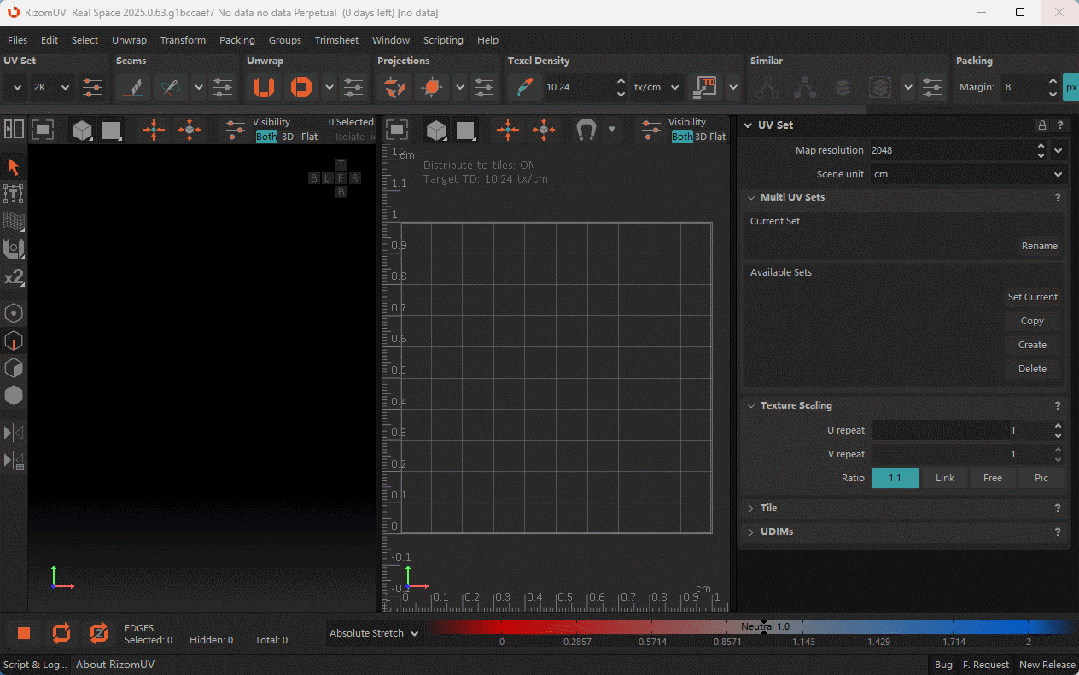Click the orange Optimize icon next to Unfold
This screenshot has height=675, width=1079.
click(301, 87)
